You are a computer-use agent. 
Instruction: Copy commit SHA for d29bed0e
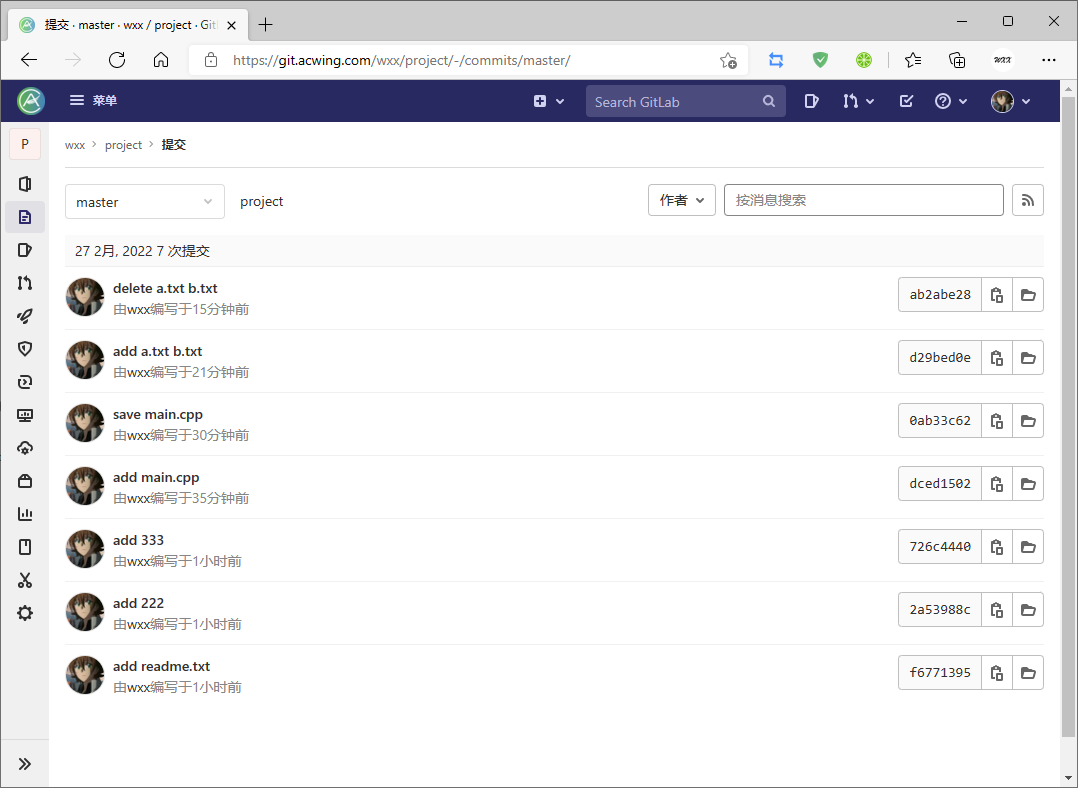(996, 358)
